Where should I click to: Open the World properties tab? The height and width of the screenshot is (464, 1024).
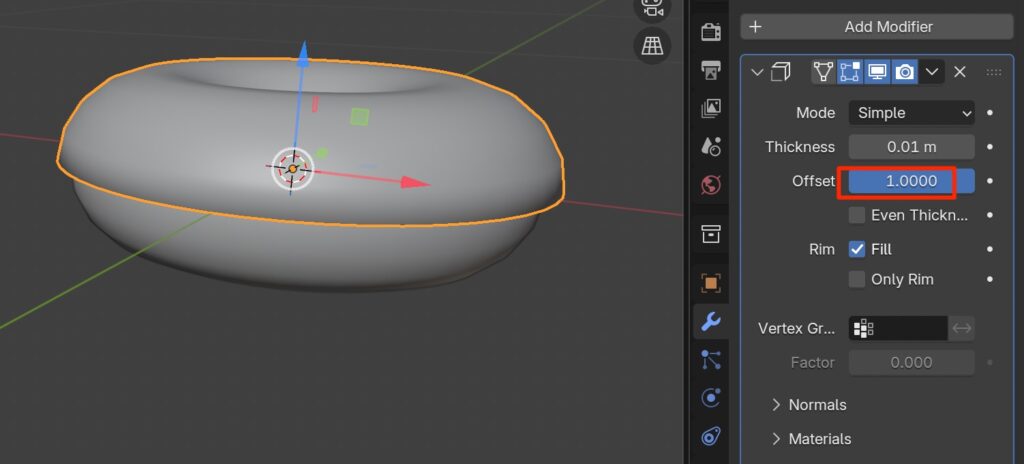711,184
